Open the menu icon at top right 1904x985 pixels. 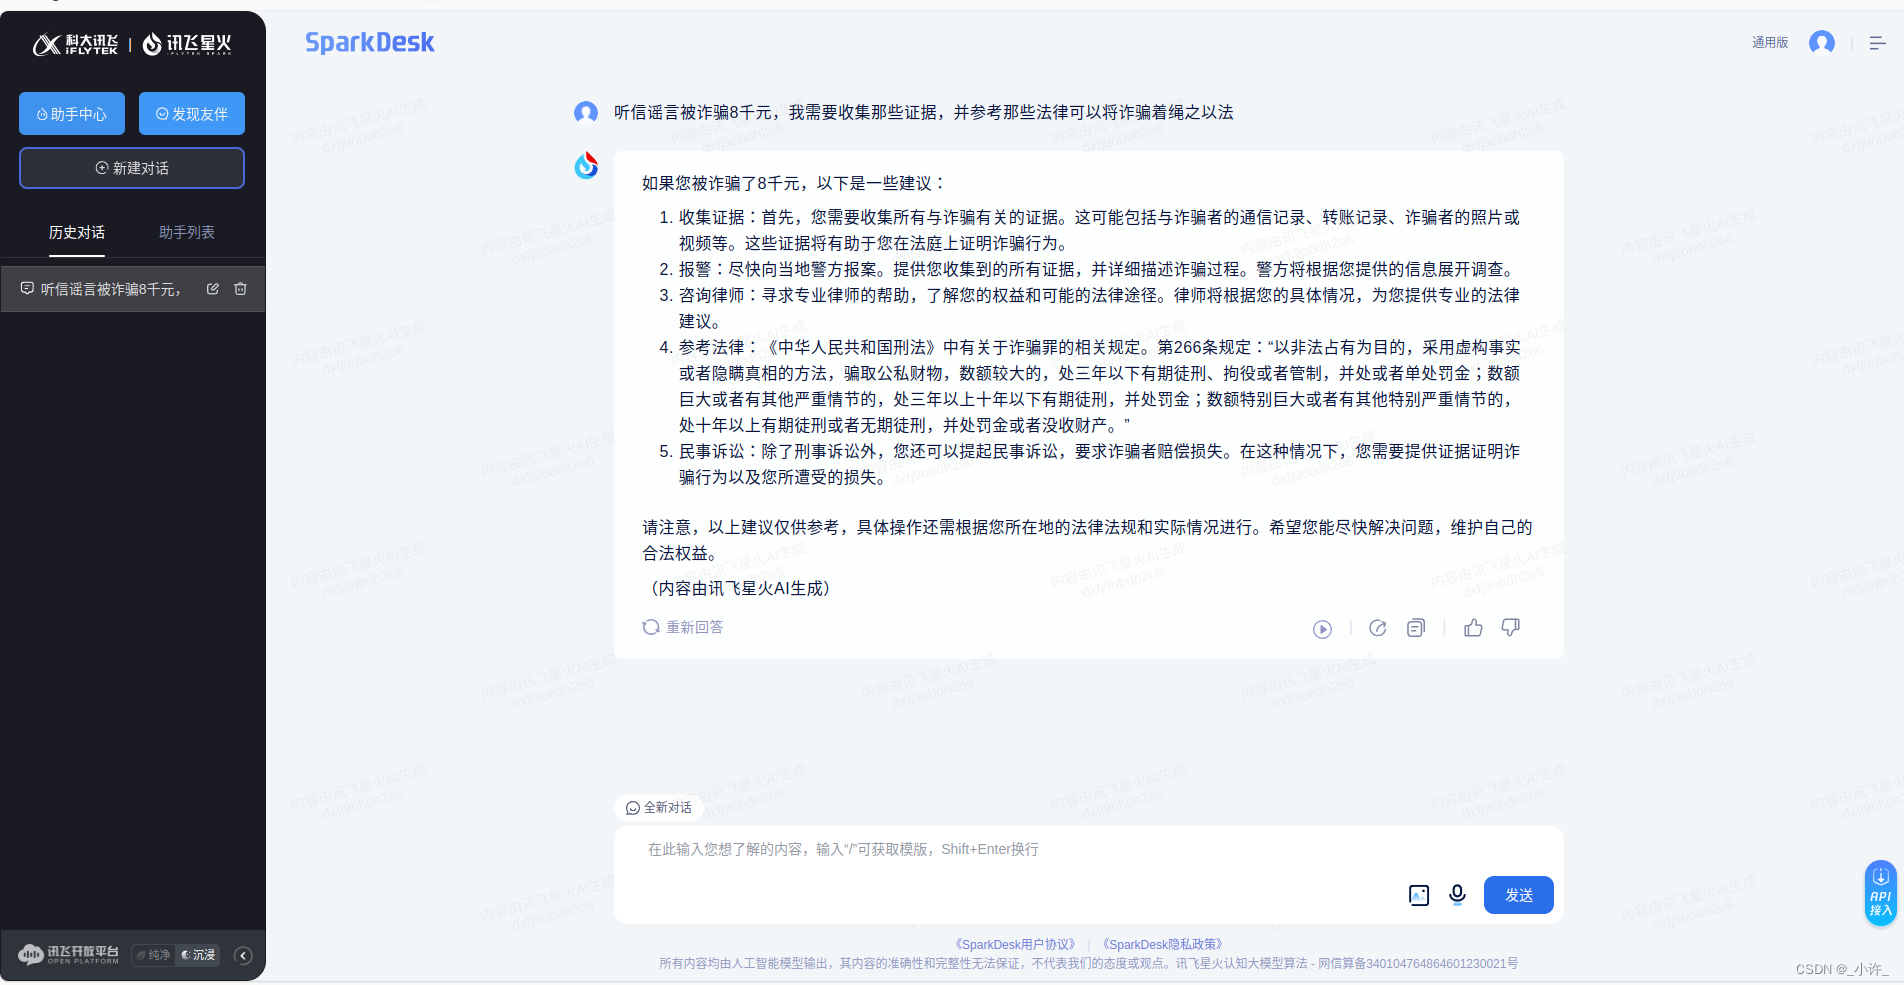coord(1877,43)
